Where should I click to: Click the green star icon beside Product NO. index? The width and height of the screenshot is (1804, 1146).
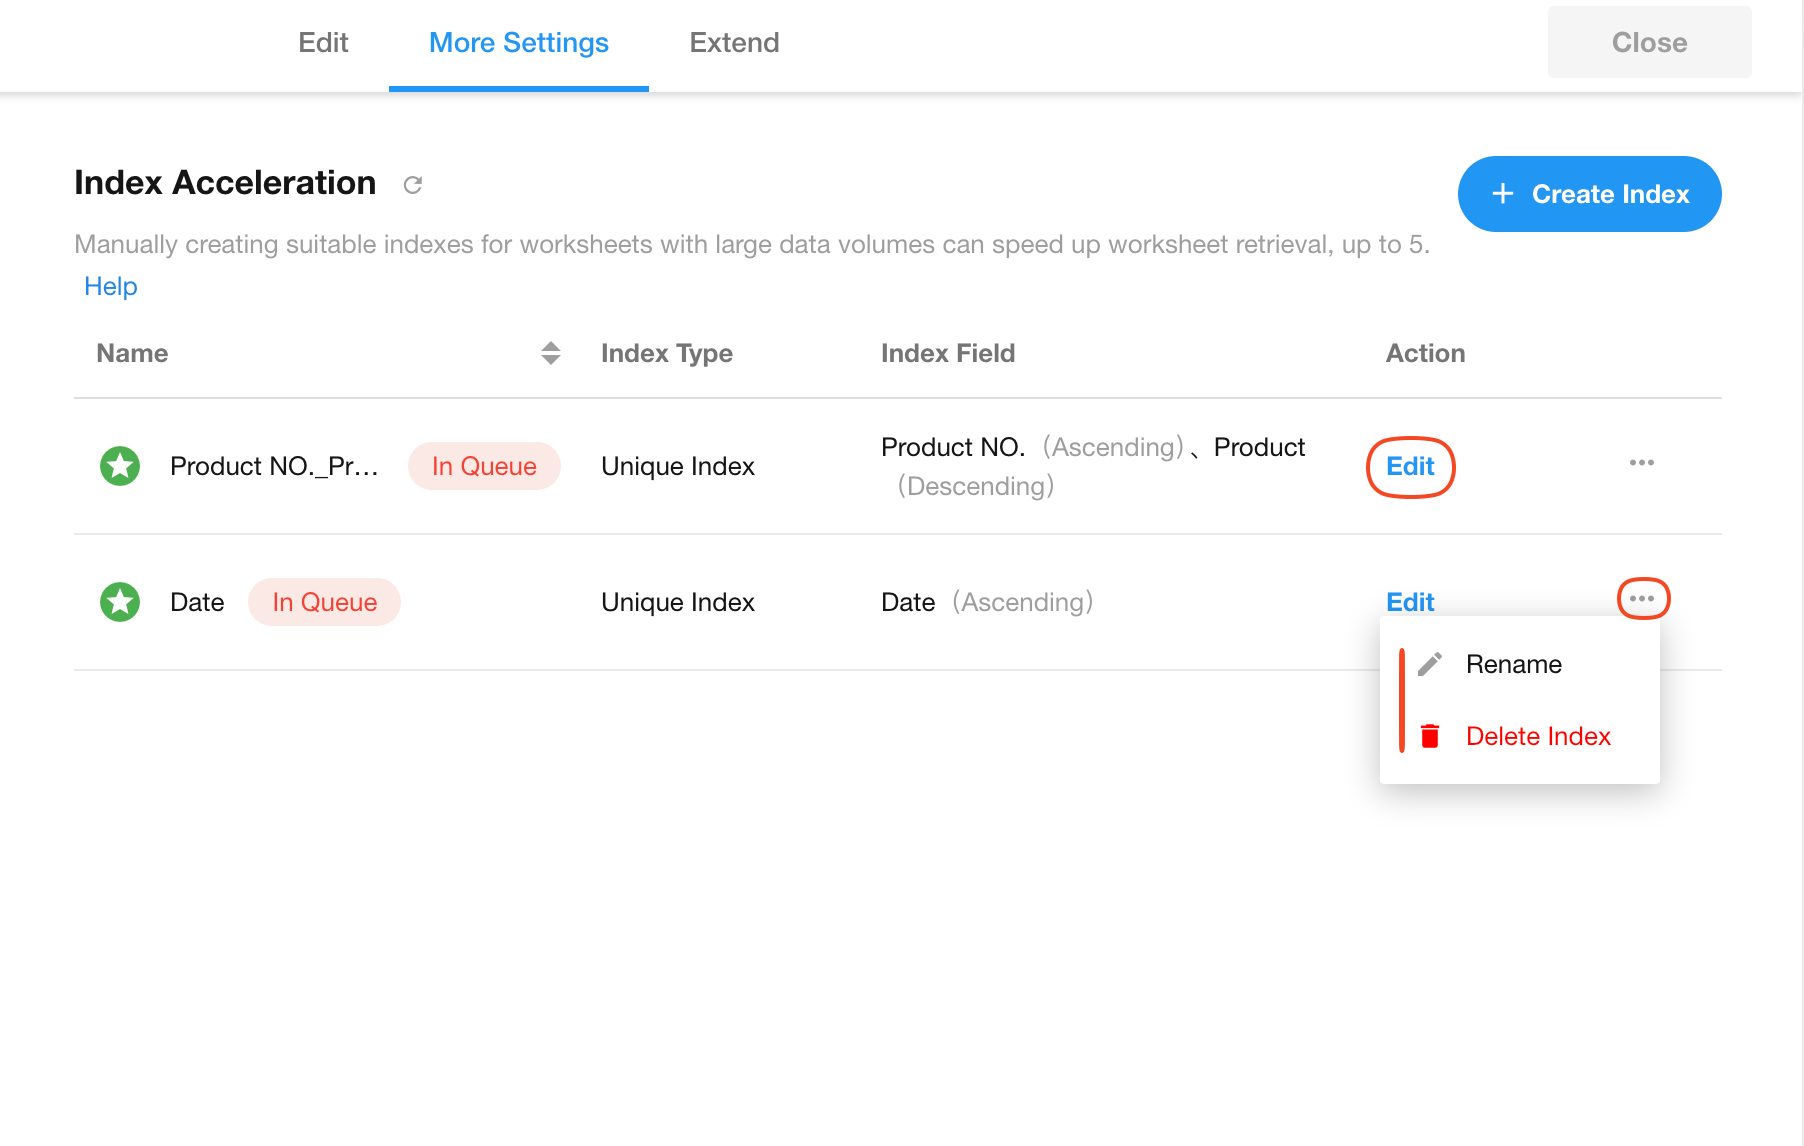120,466
